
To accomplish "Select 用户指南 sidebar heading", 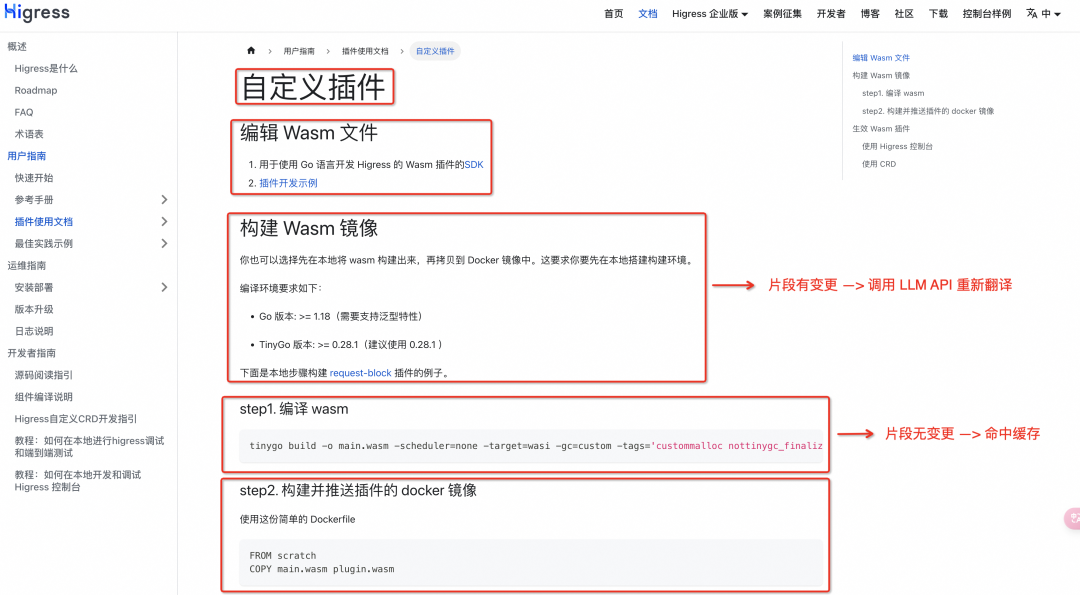I will pyautogui.click(x=27, y=156).
